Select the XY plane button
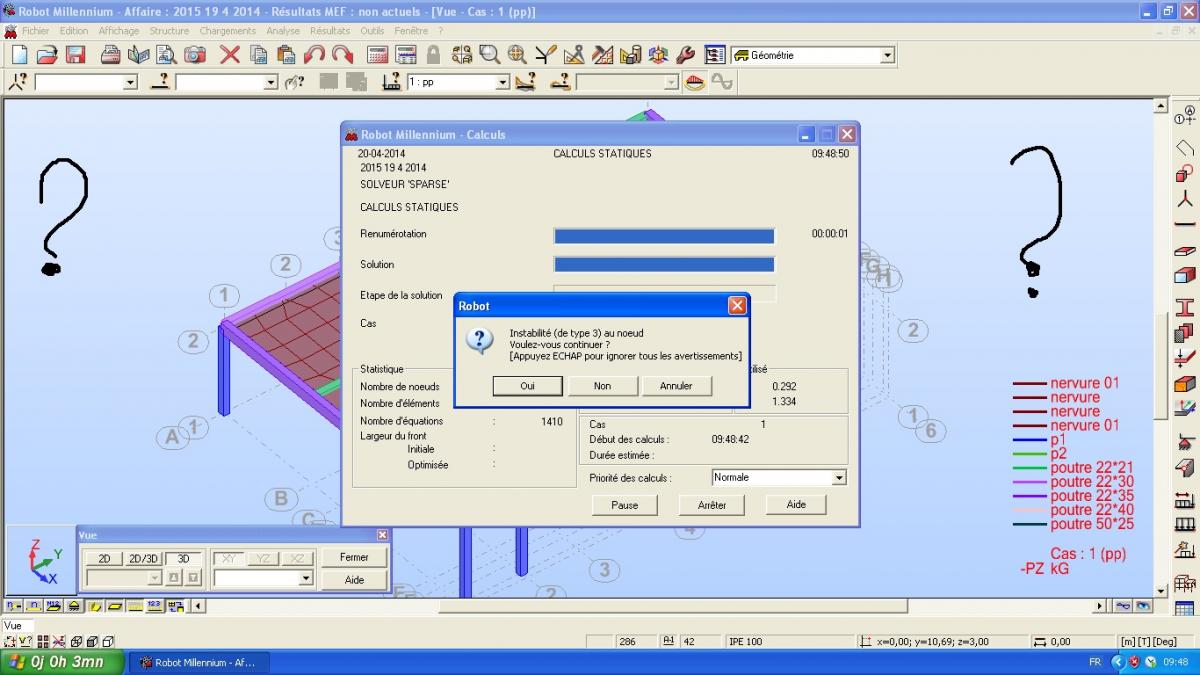Screen dimensions: 1200x675 coord(230,558)
